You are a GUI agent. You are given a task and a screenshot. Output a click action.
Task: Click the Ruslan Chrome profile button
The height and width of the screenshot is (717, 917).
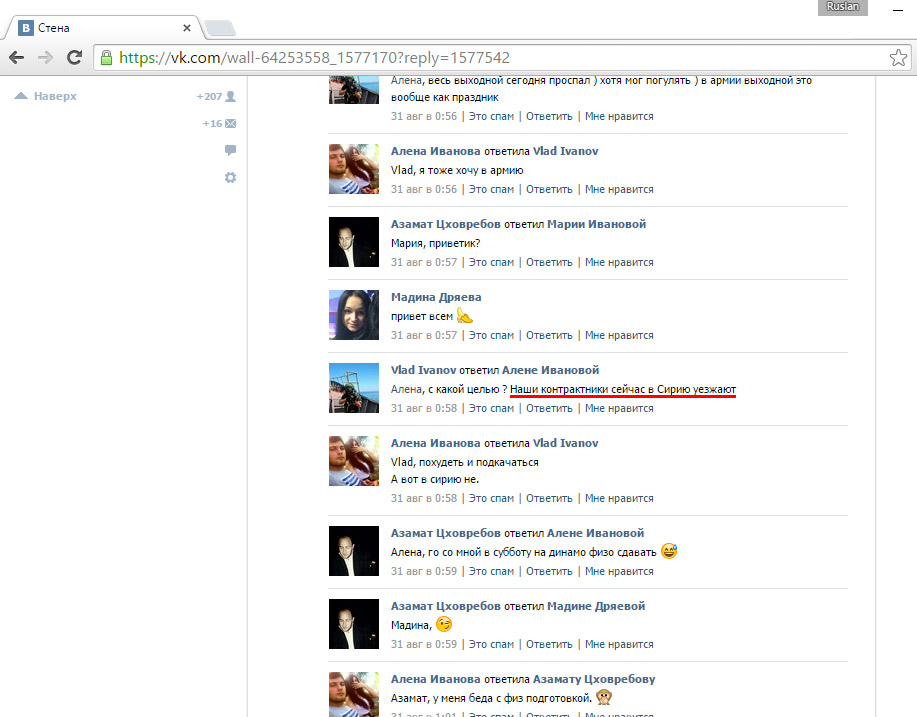(841, 7)
